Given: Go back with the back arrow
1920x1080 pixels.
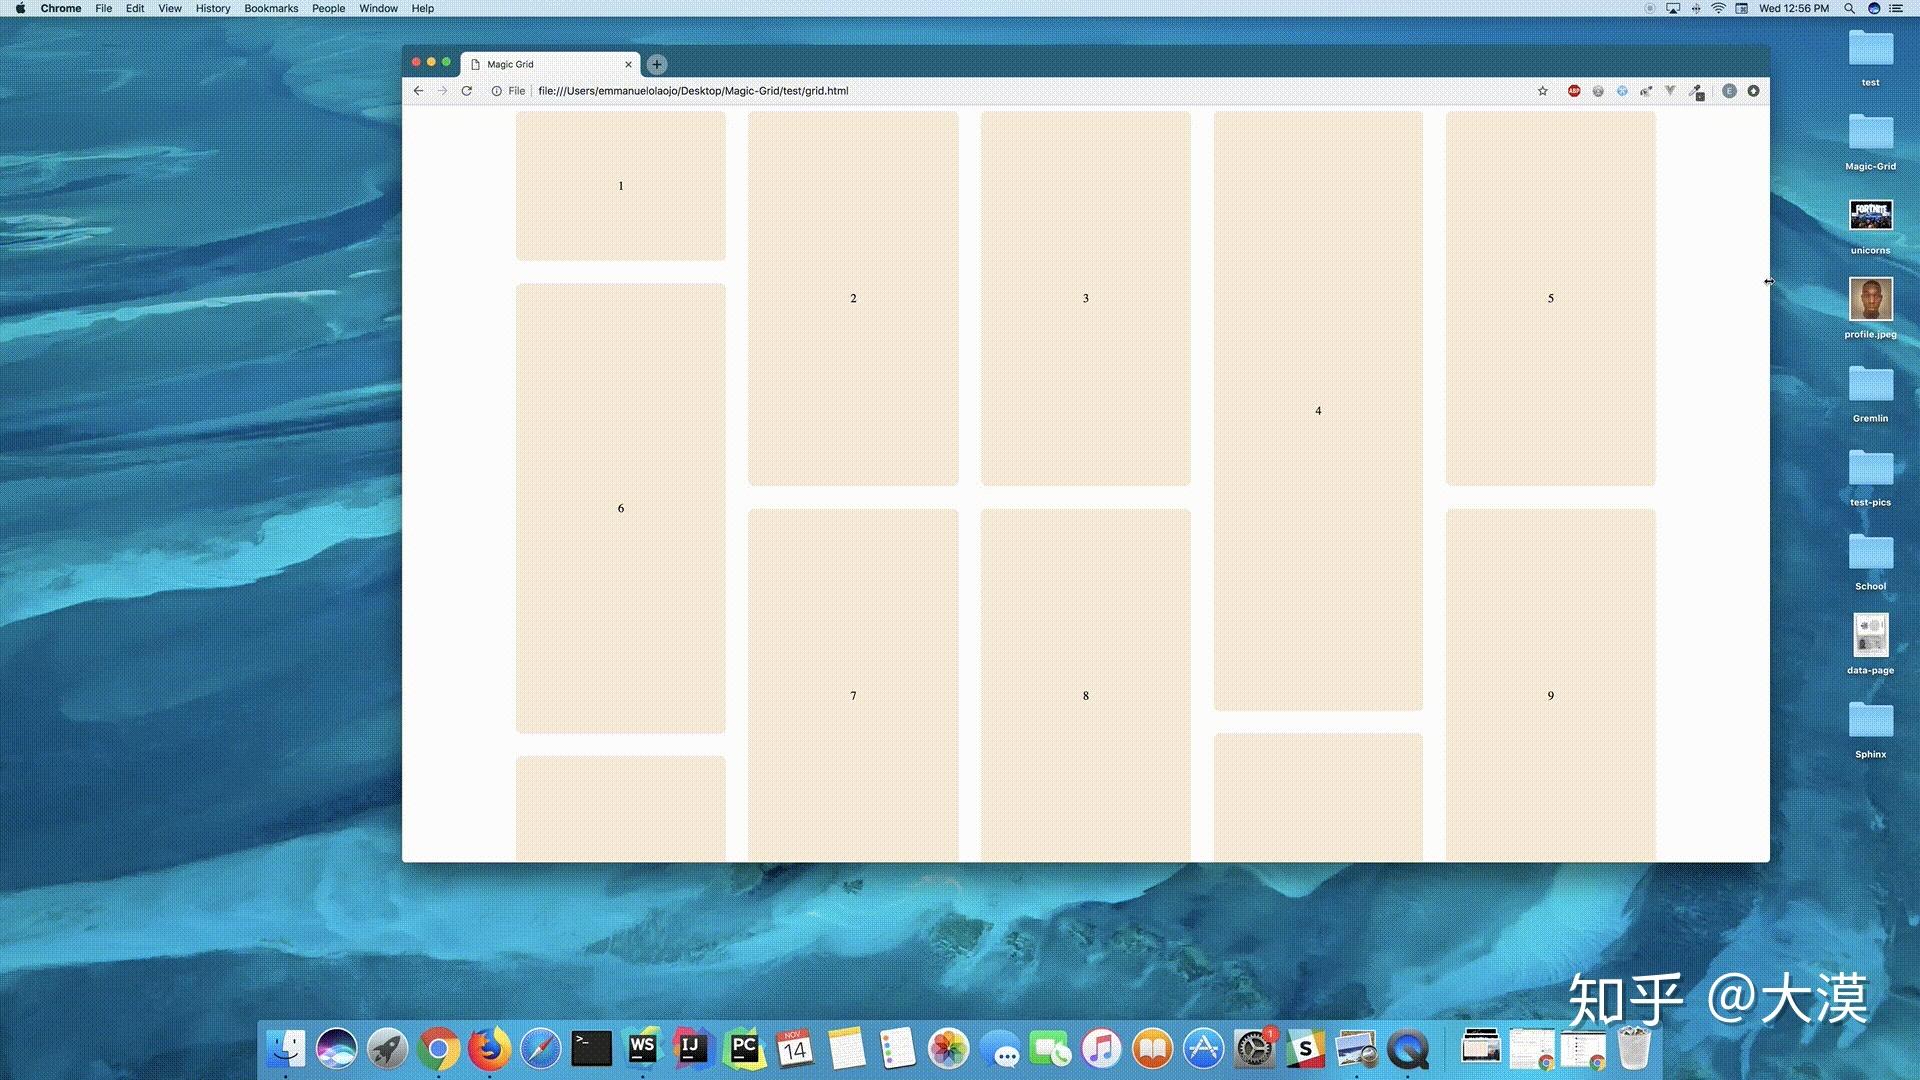Looking at the screenshot, I should tap(418, 91).
